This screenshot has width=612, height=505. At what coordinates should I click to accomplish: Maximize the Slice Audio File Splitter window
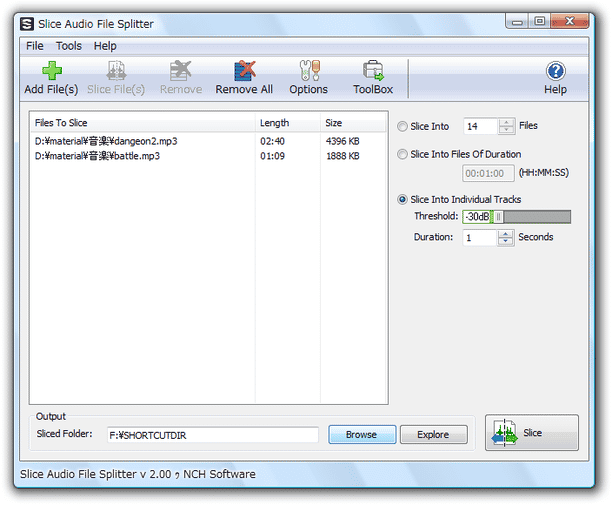tap(539, 21)
